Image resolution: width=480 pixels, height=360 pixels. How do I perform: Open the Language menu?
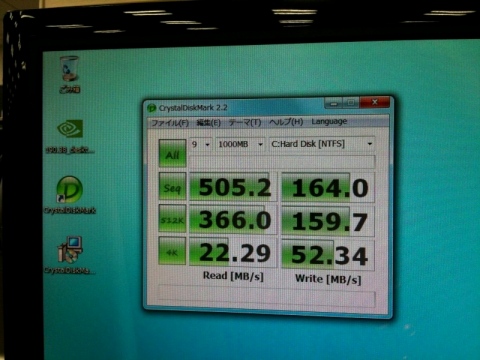tap(329, 121)
